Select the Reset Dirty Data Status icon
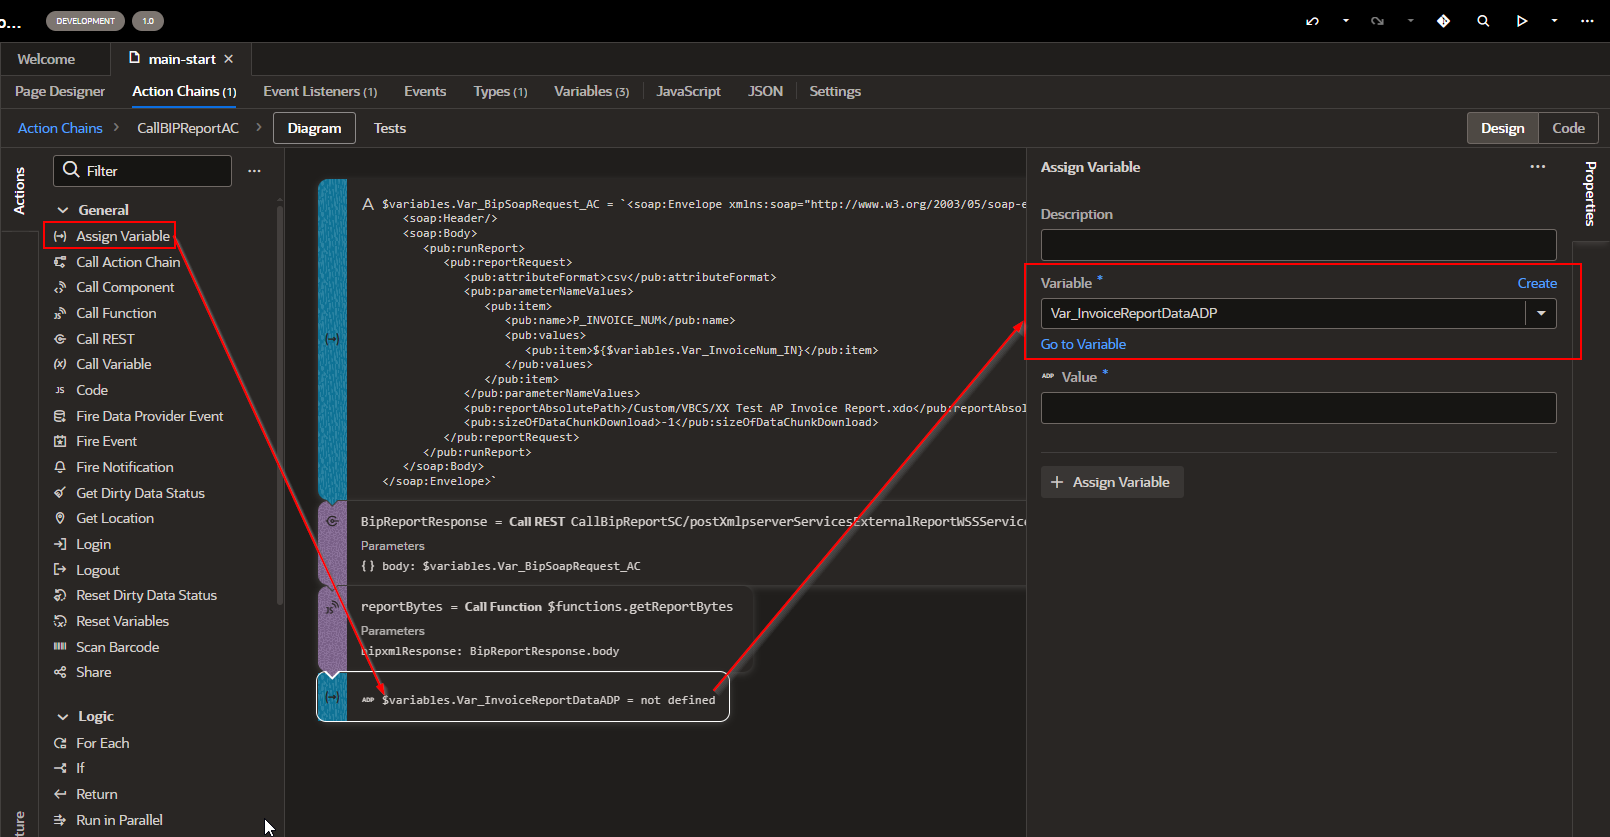 click(60, 595)
